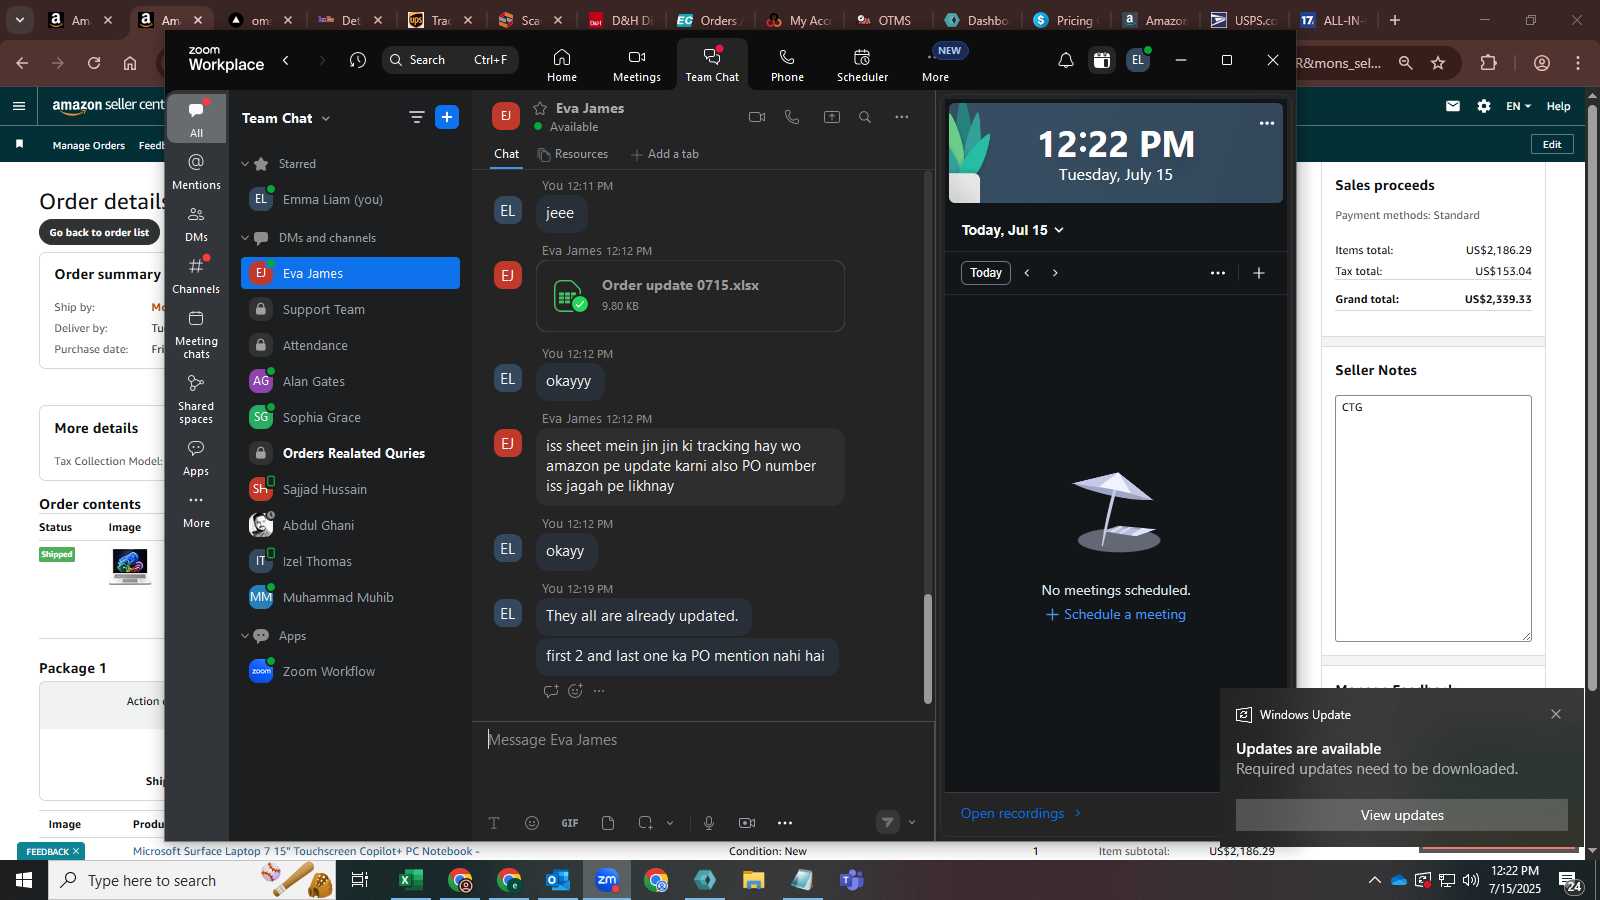Image resolution: width=1600 pixels, height=900 pixels.
Task: Open More in the Zoom sidebar
Action: (196, 510)
